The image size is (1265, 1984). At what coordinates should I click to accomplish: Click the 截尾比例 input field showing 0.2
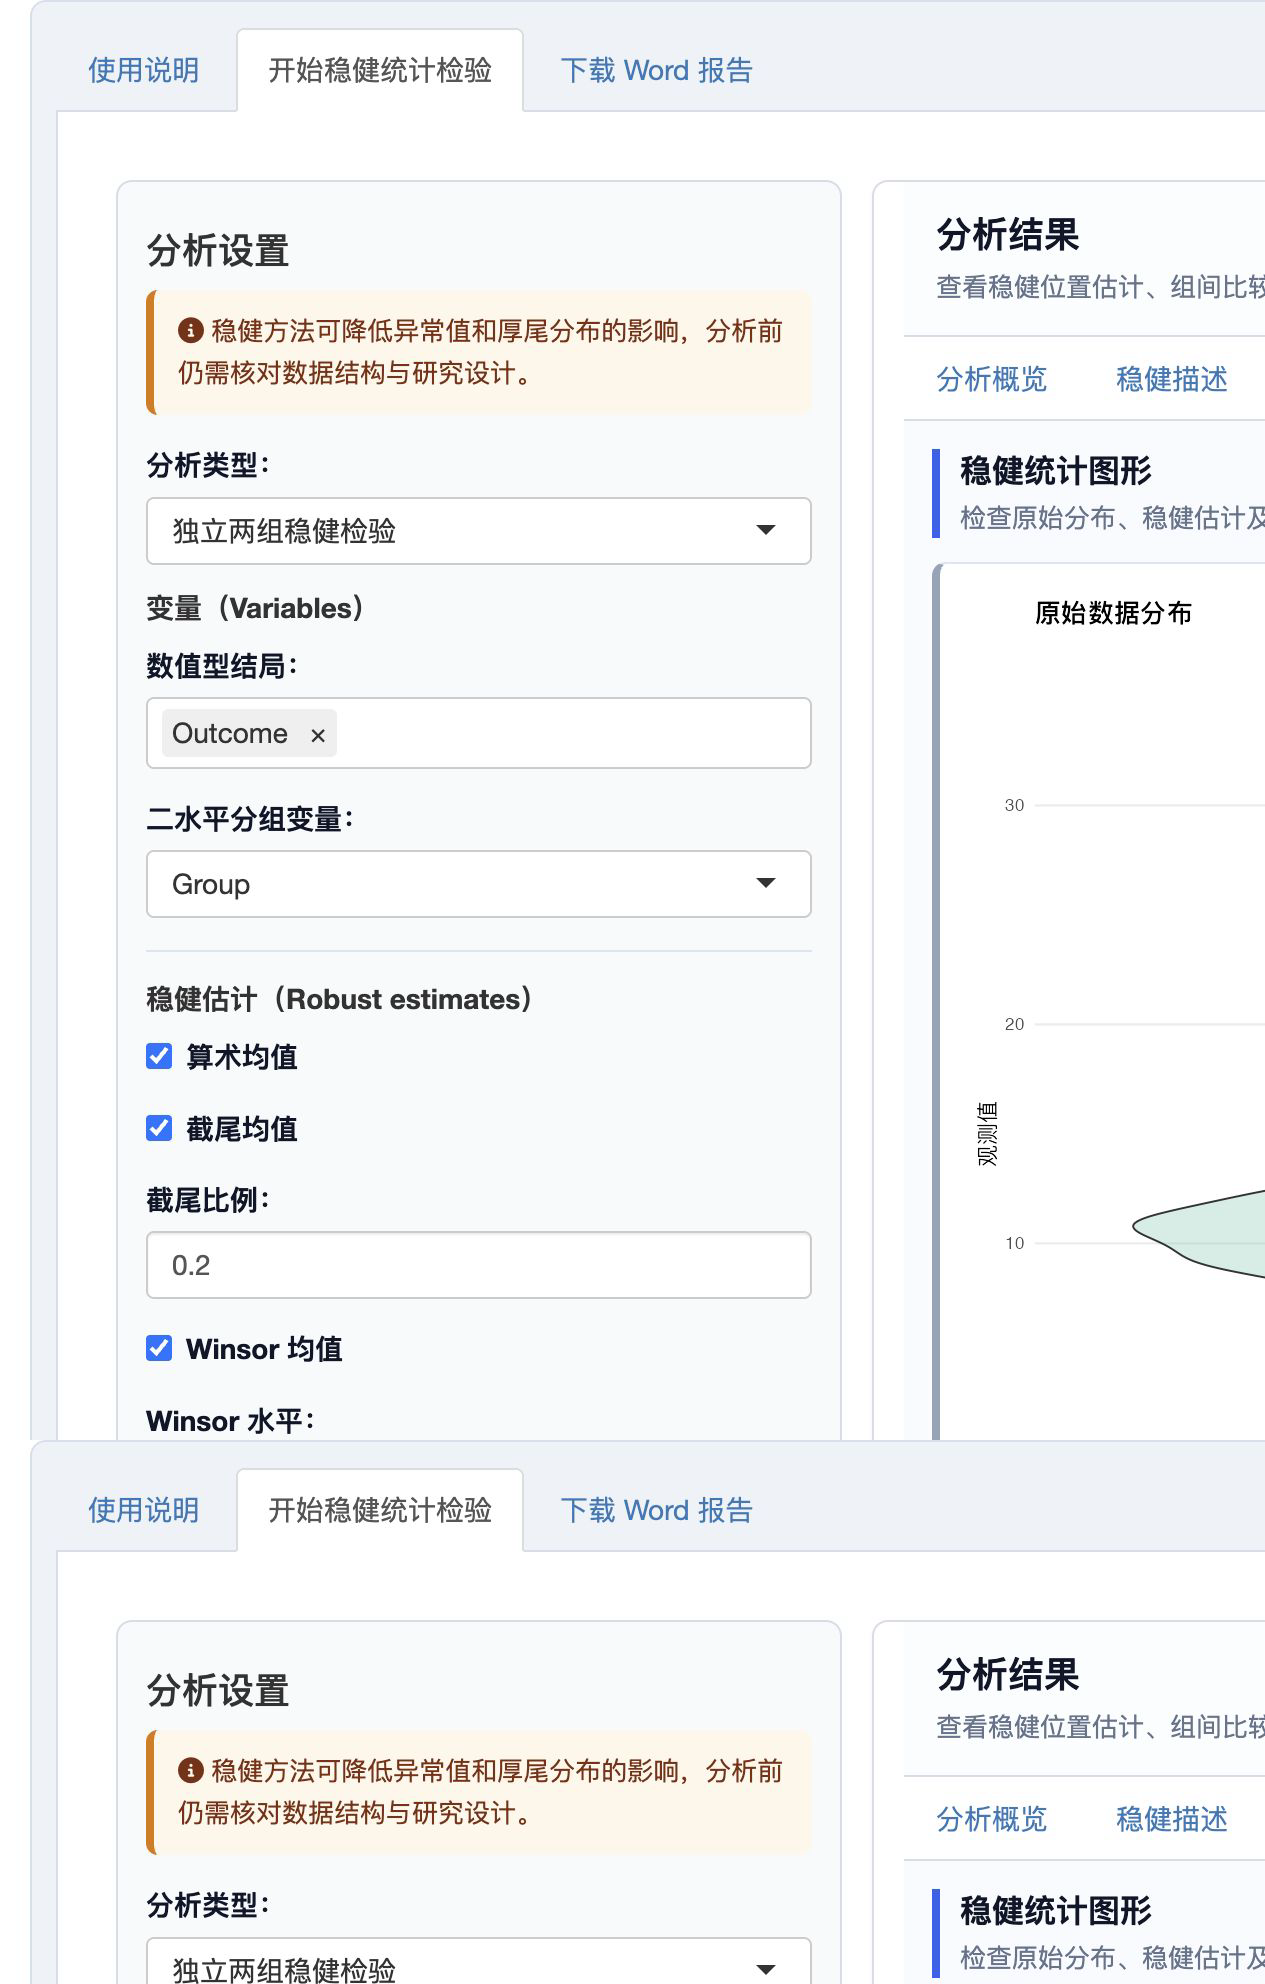point(478,1265)
